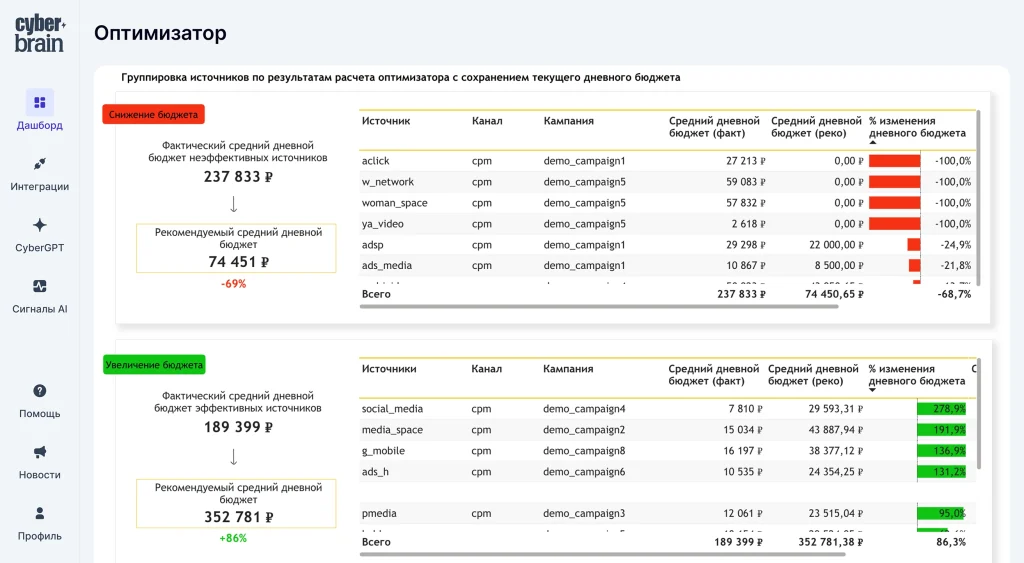Click sort arrow under % изменения in top table
This screenshot has height=563, width=1024.
(x=873, y=143)
